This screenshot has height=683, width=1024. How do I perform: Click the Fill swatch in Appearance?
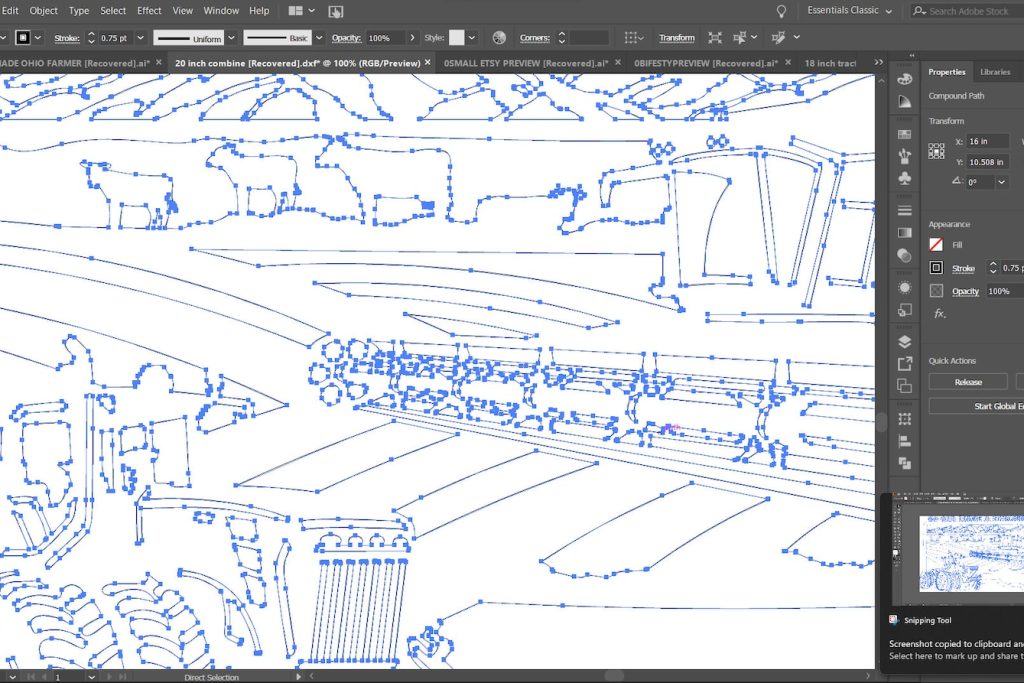click(936, 244)
